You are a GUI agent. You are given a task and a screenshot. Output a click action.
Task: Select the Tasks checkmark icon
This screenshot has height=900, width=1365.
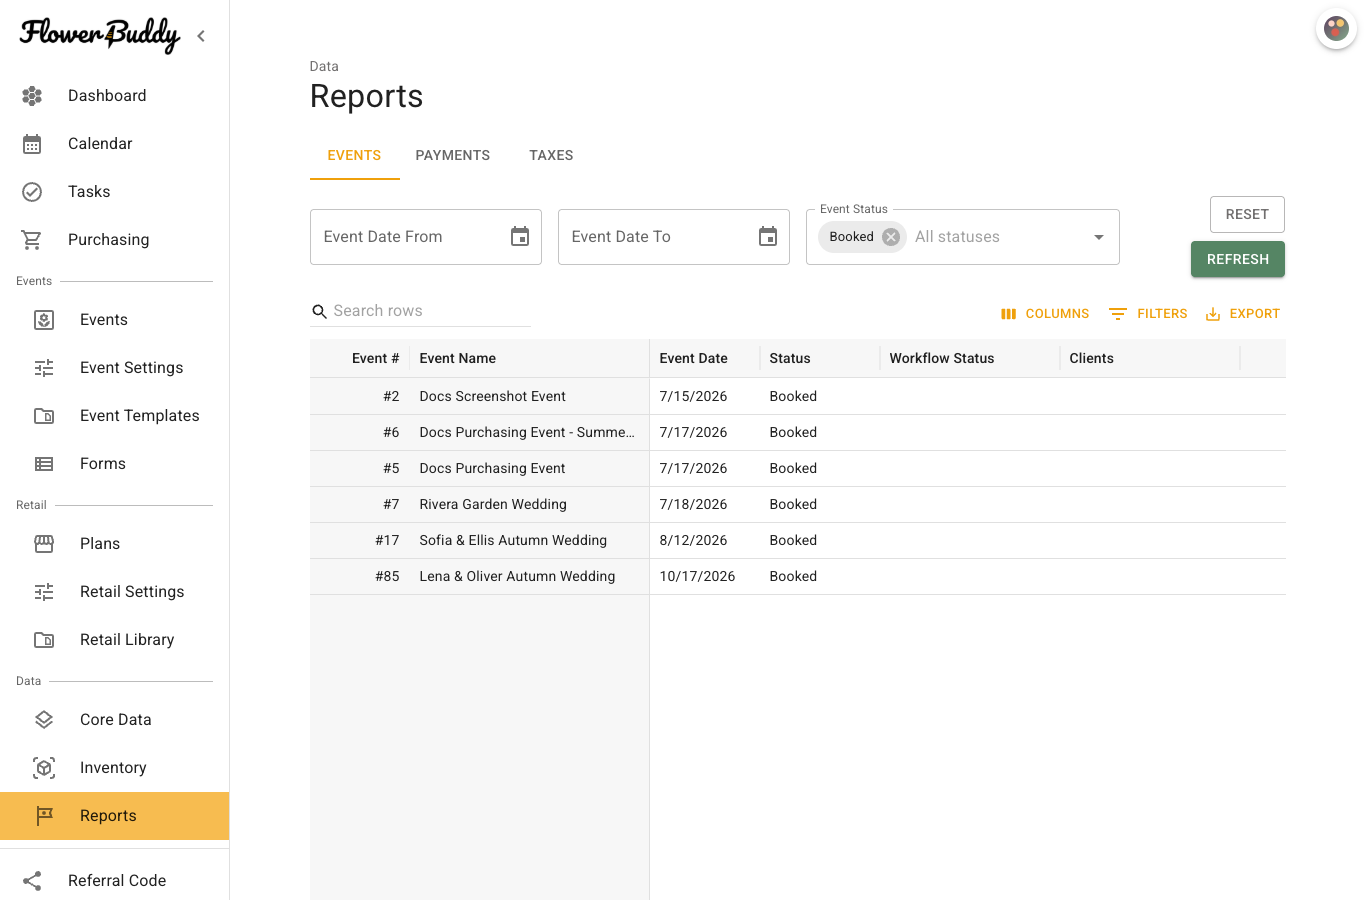pos(32,192)
